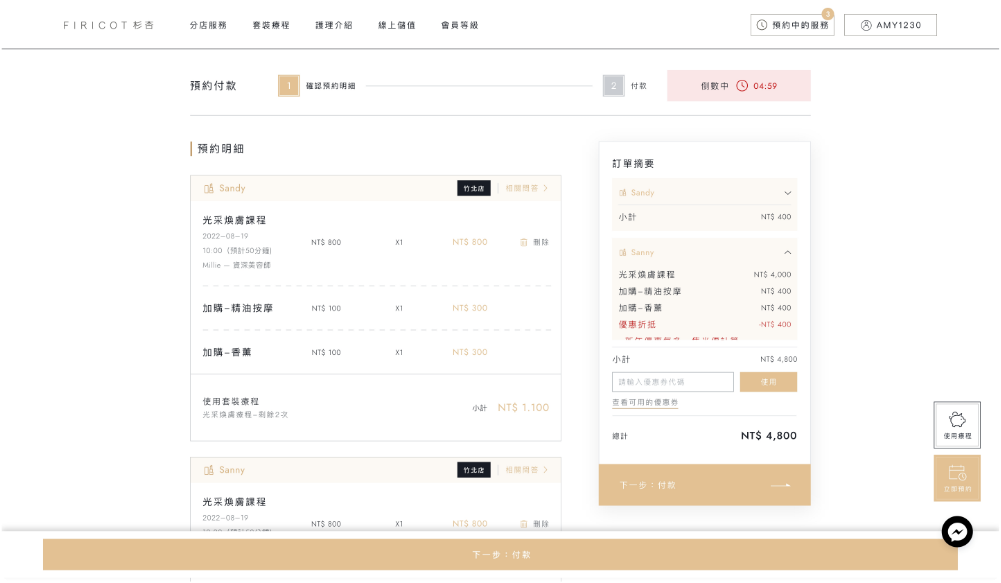Open 線上儲值 menu
The height and width of the screenshot is (583, 1001).
pyautogui.click(x=396, y=25)
